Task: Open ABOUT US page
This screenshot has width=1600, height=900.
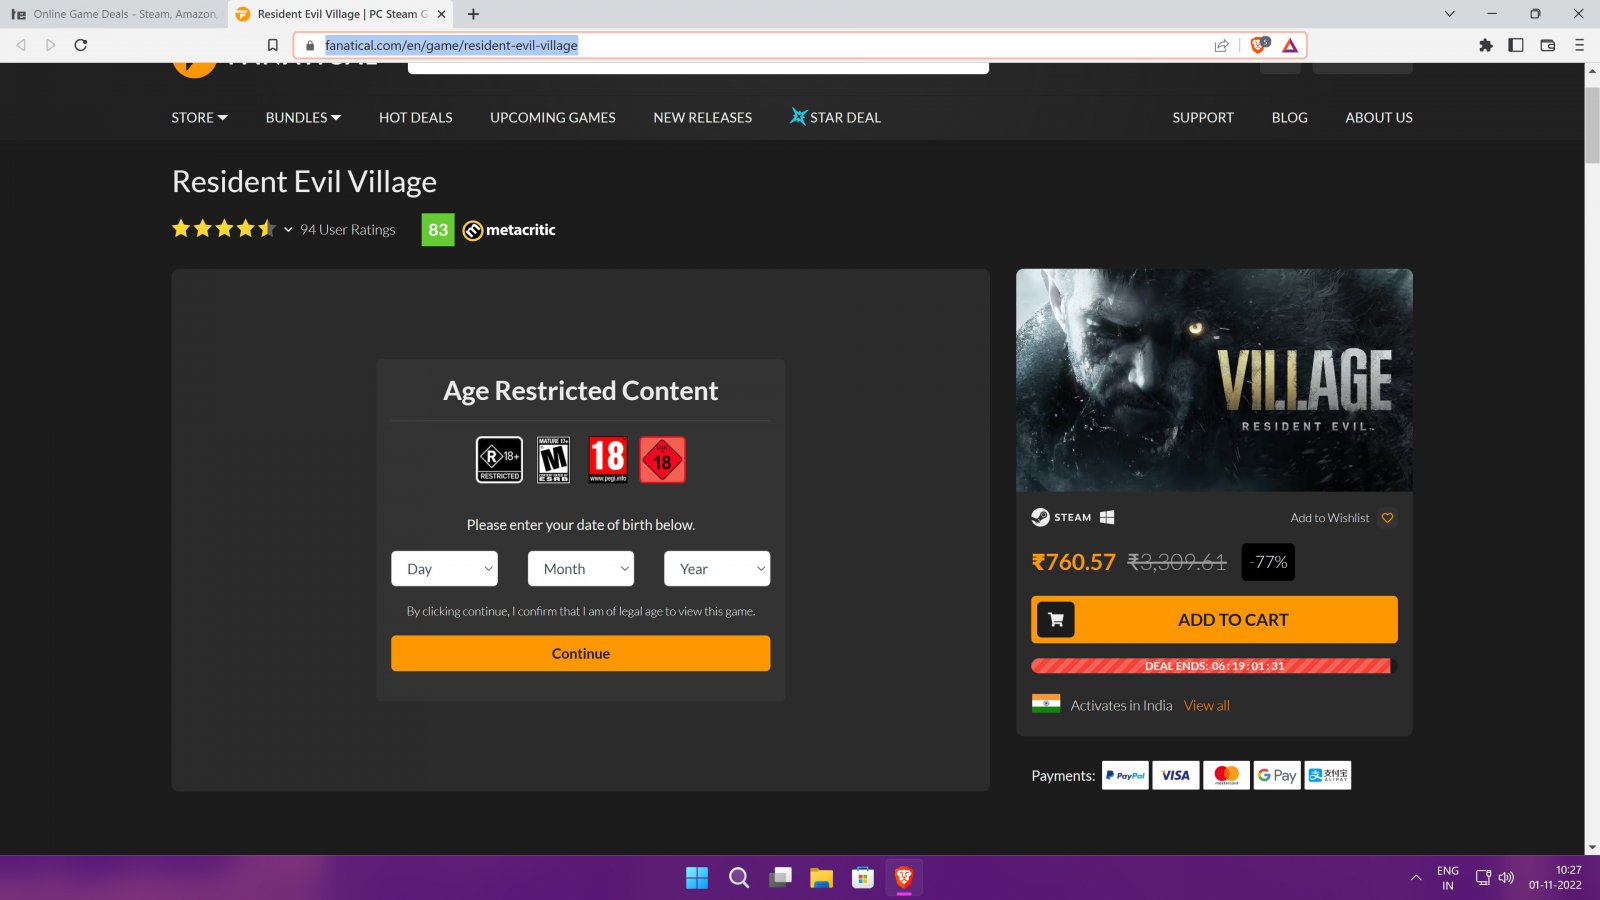Action: [1379, 117]
